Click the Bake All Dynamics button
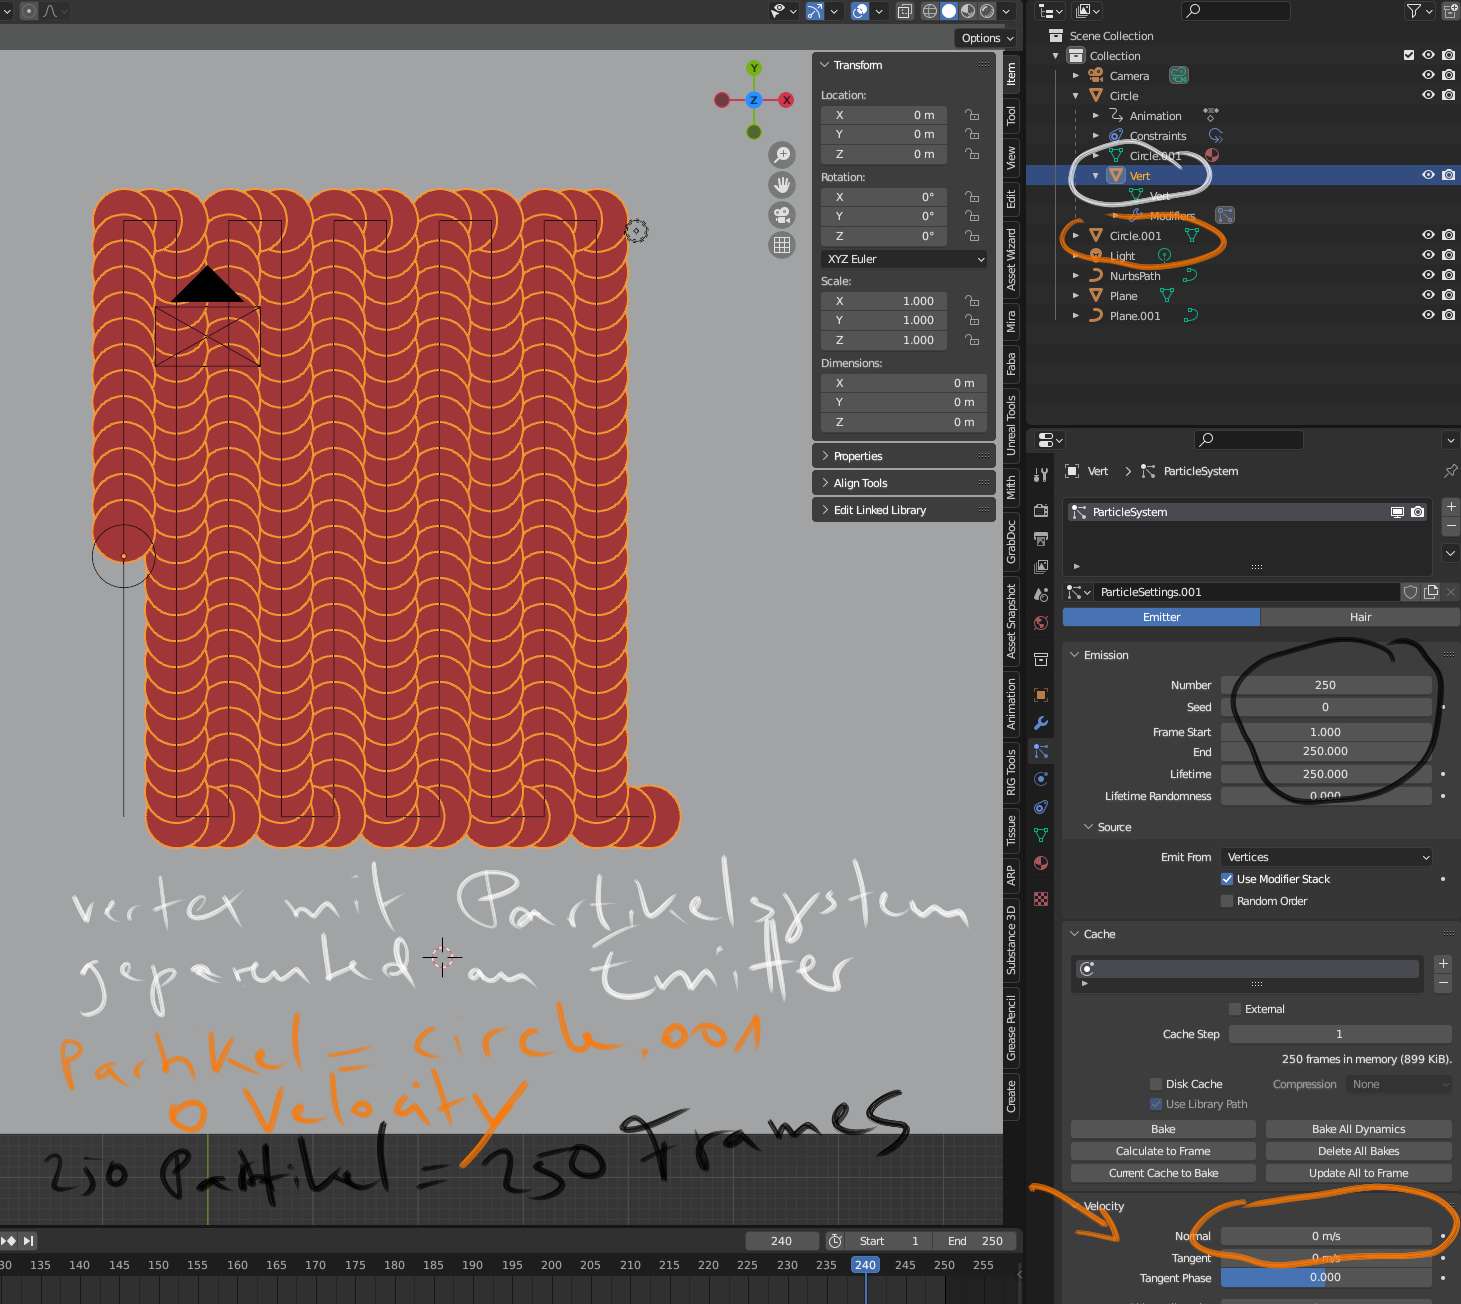The height and width of the screenshot is (1304, 1461). click(x=1358, y=1129)
